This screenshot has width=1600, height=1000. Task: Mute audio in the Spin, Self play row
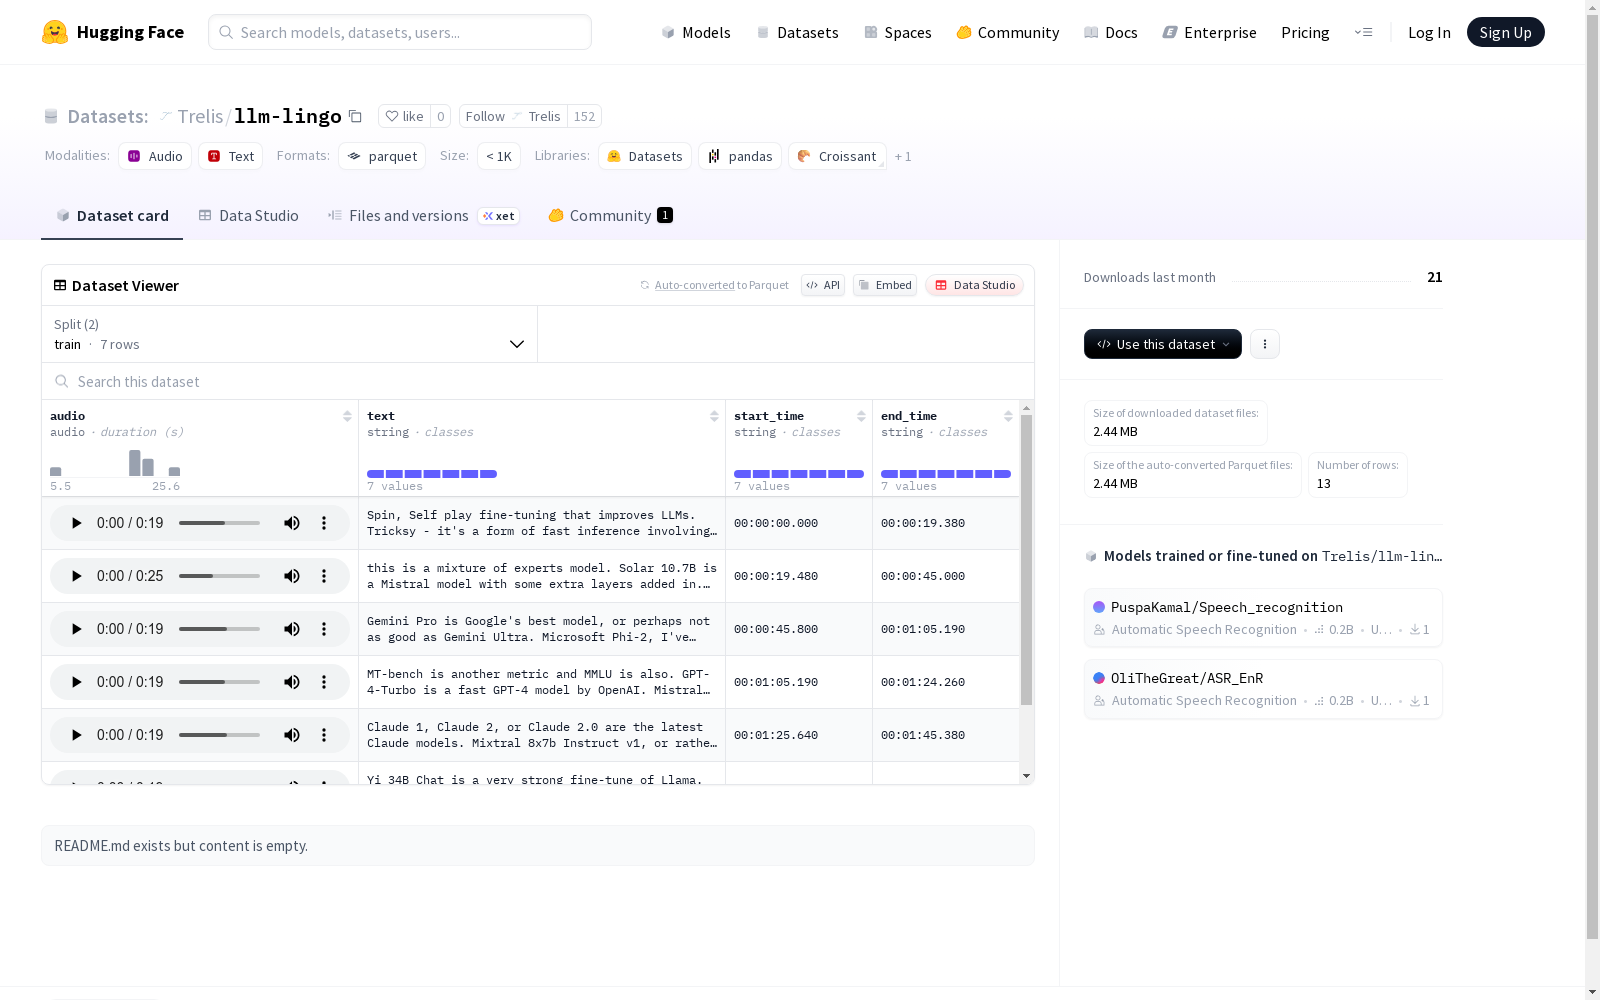point(292,523)
